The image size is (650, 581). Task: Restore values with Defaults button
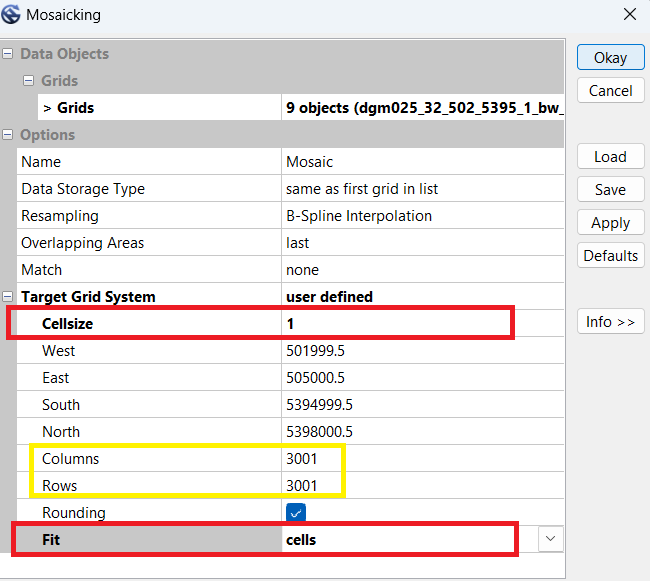(610, 256)
